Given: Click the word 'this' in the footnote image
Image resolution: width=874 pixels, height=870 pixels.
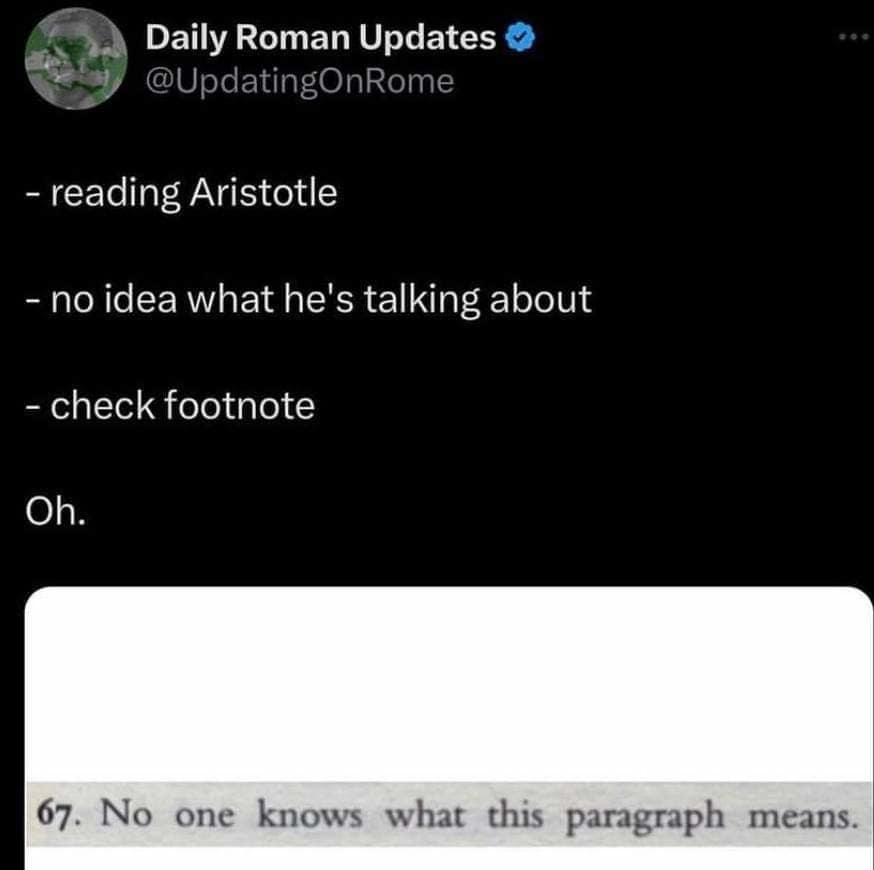Looking at the screenshot, I should pyautogui.click(x=515, y=815).
